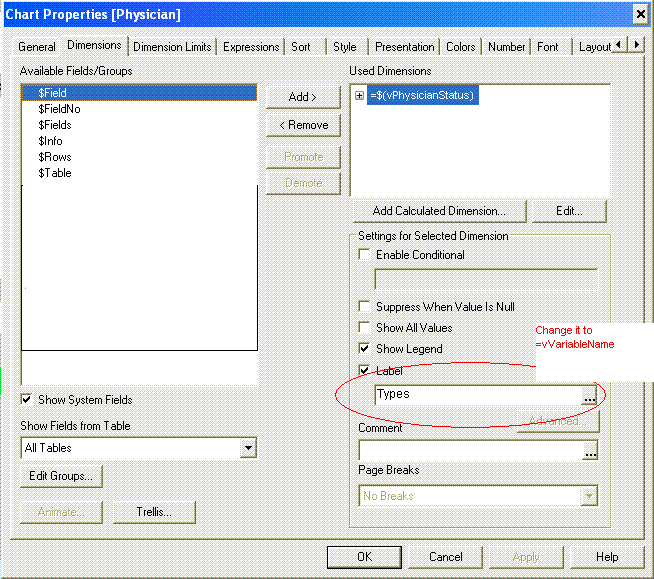Viewport: 654px width, 579px height.
Task: Select $Field in available fields
Action: 139,93
